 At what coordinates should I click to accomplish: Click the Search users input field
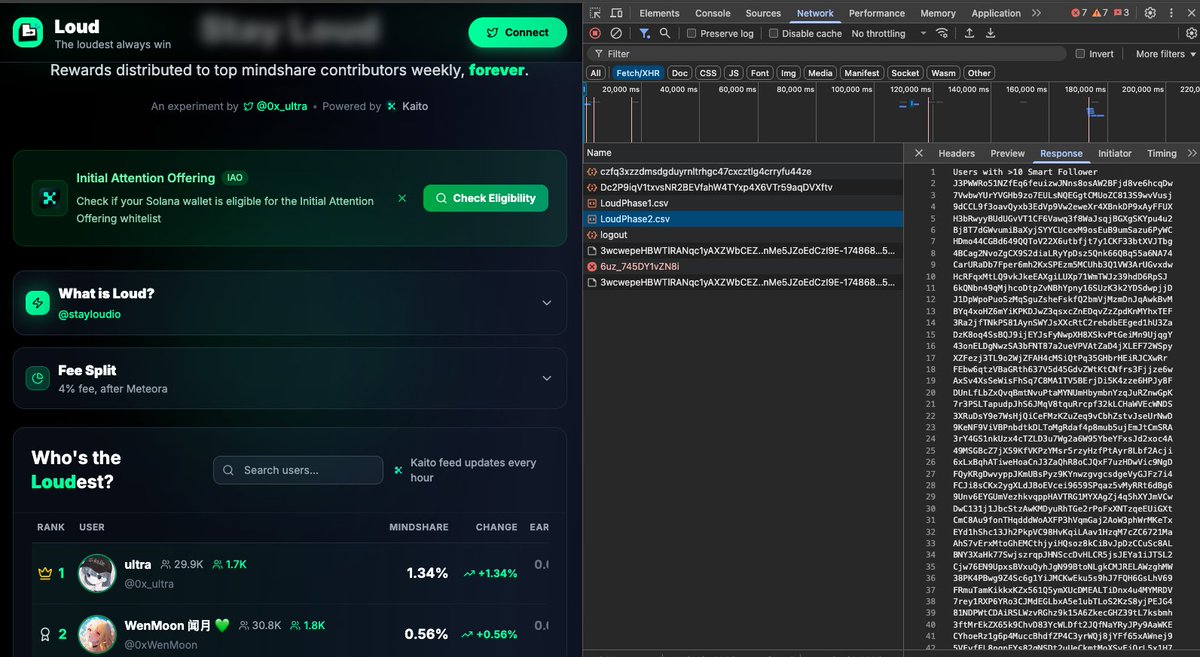[298, 470]
